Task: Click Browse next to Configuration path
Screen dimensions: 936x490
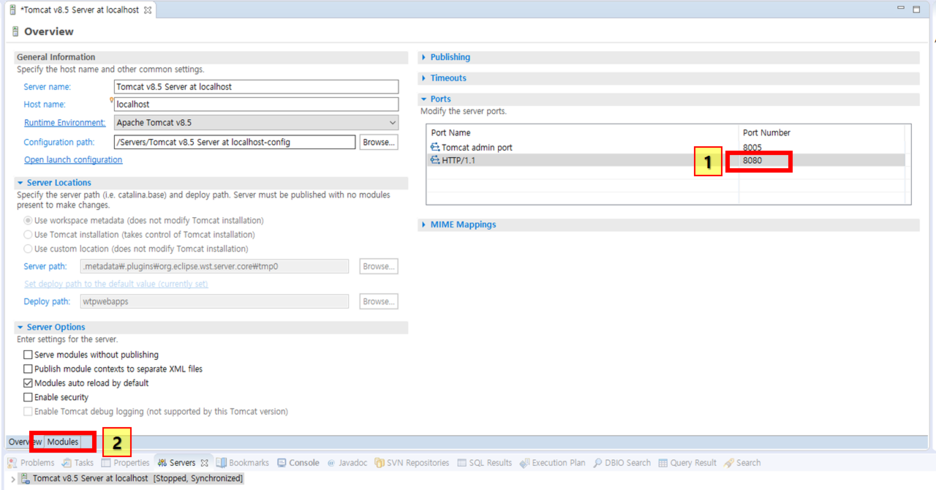Action: point(378,142)
